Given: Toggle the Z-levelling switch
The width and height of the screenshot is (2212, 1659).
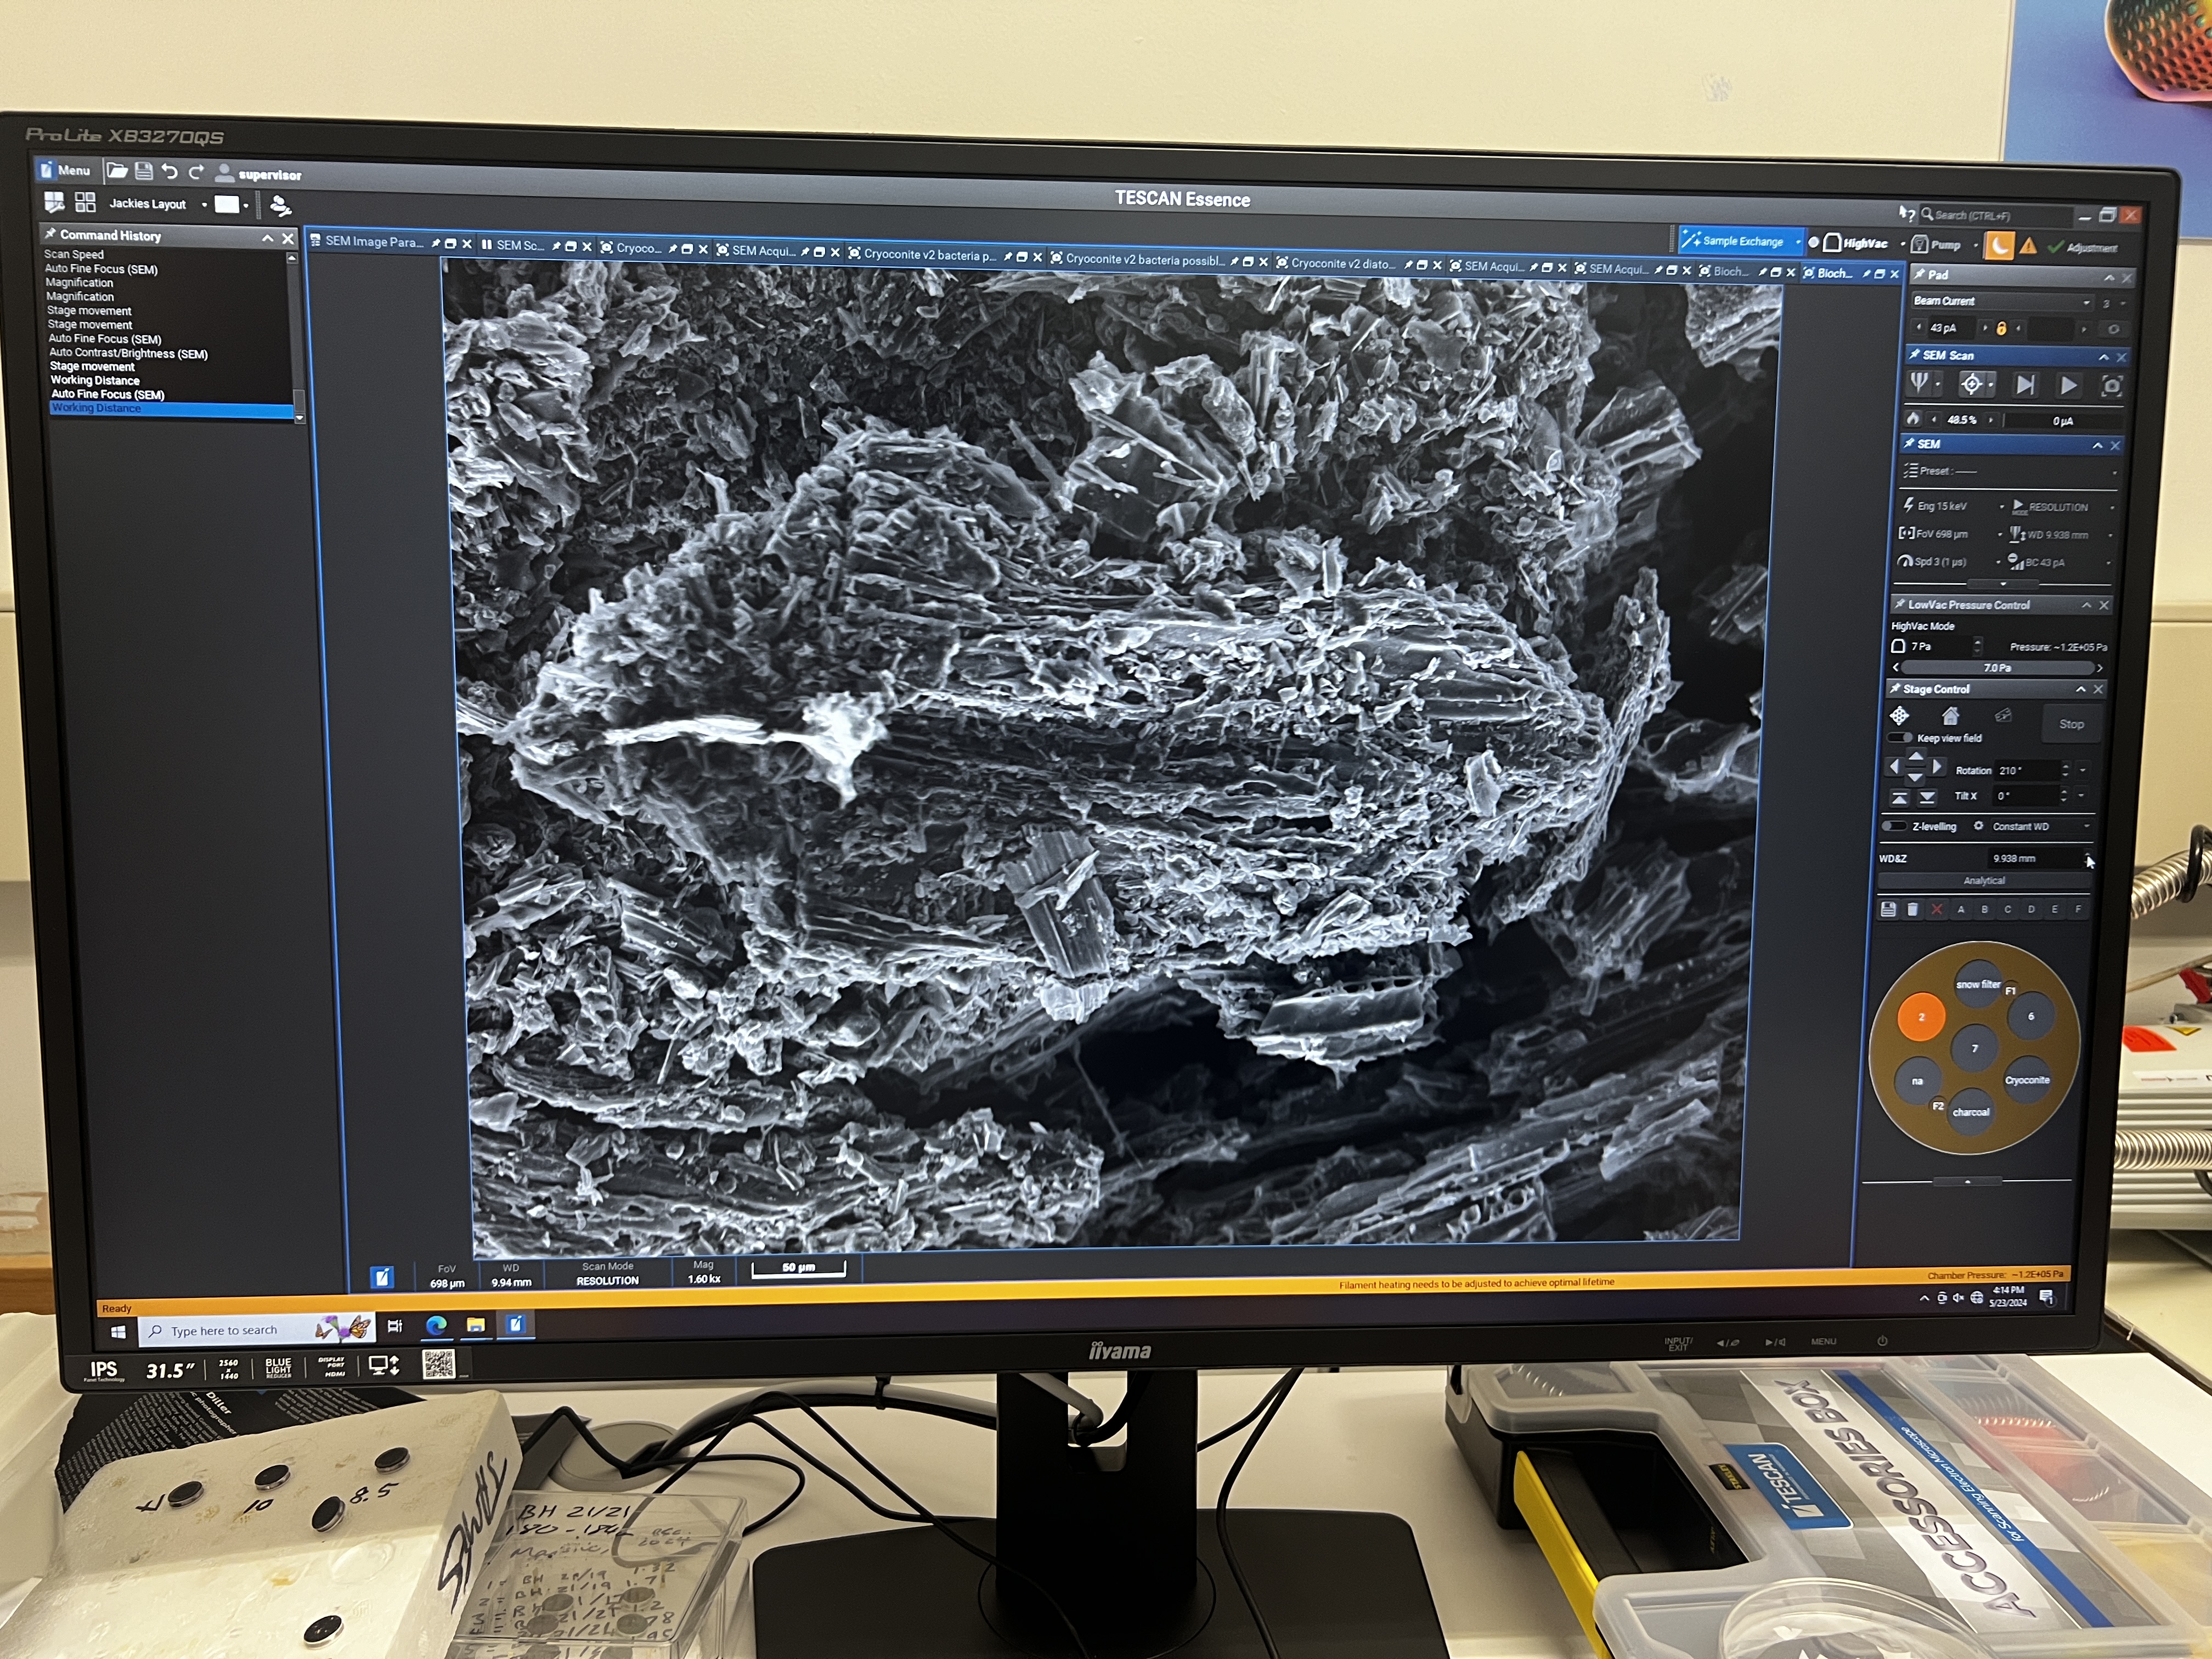Looking at the screenshot, I should 1894,826.
